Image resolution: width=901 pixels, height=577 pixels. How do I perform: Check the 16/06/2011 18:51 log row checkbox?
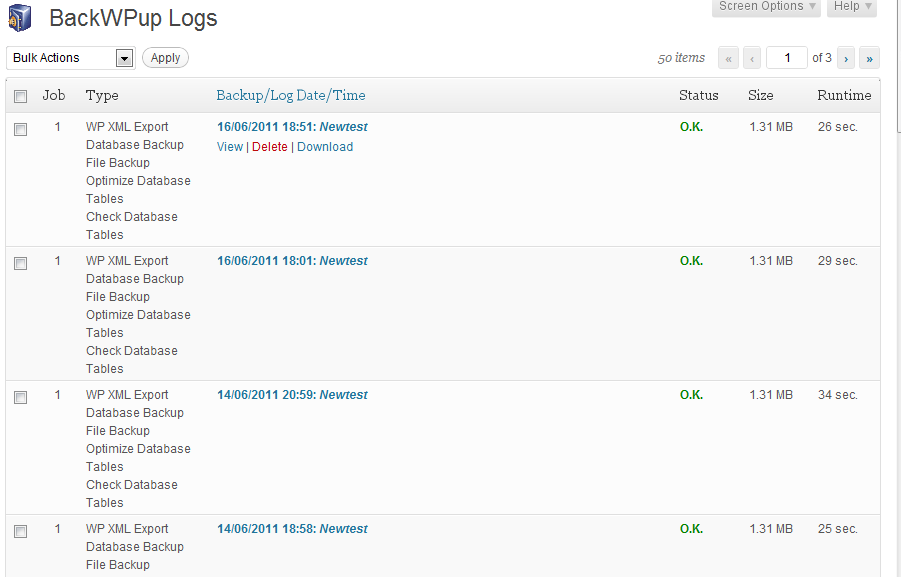pyautogui.click(x=20, y=129)
